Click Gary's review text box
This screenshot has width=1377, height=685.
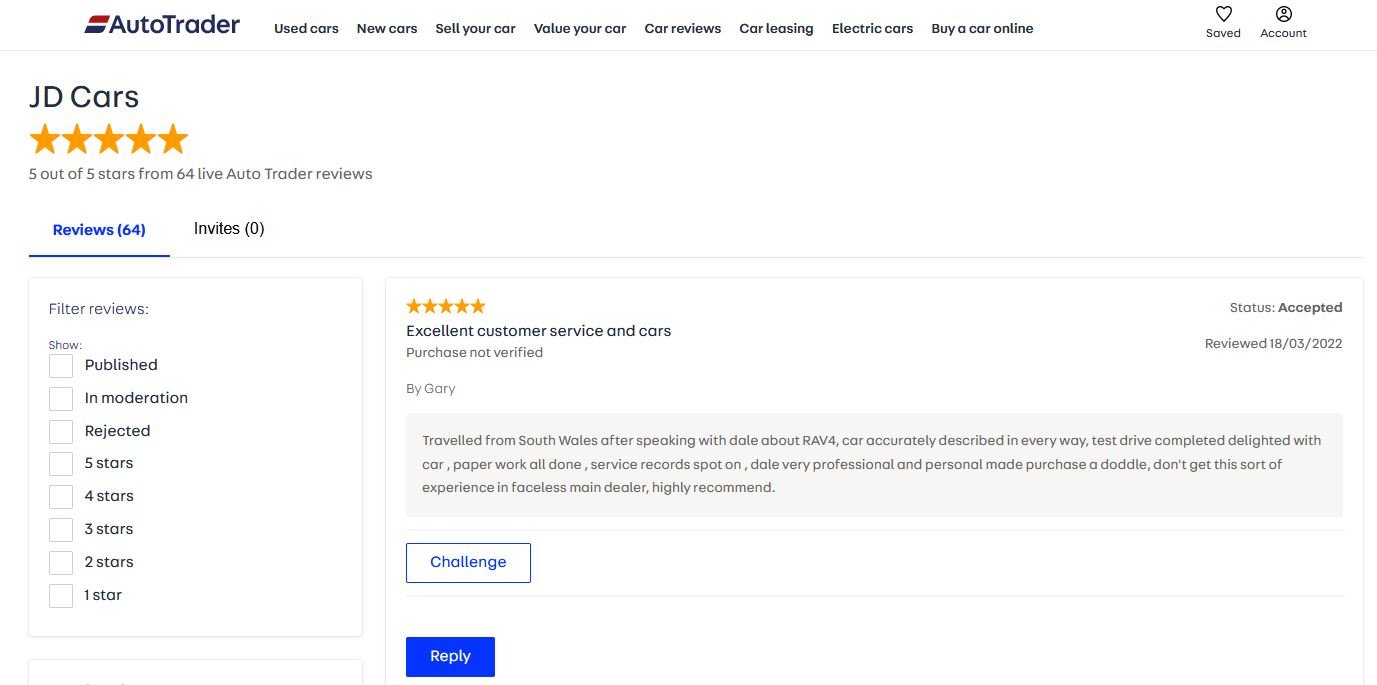(873, 464)
